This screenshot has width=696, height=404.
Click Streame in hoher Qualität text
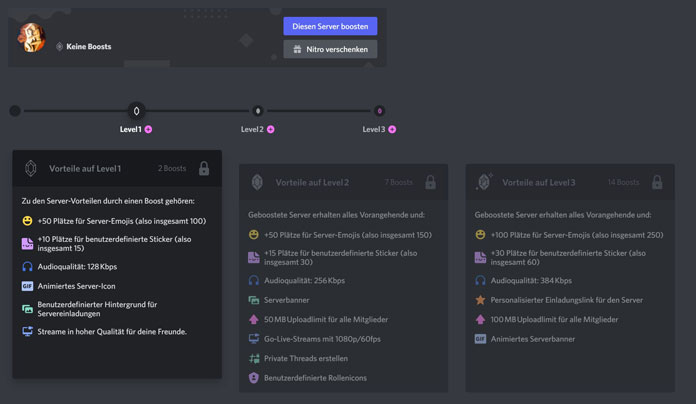[x=112, y=331]
